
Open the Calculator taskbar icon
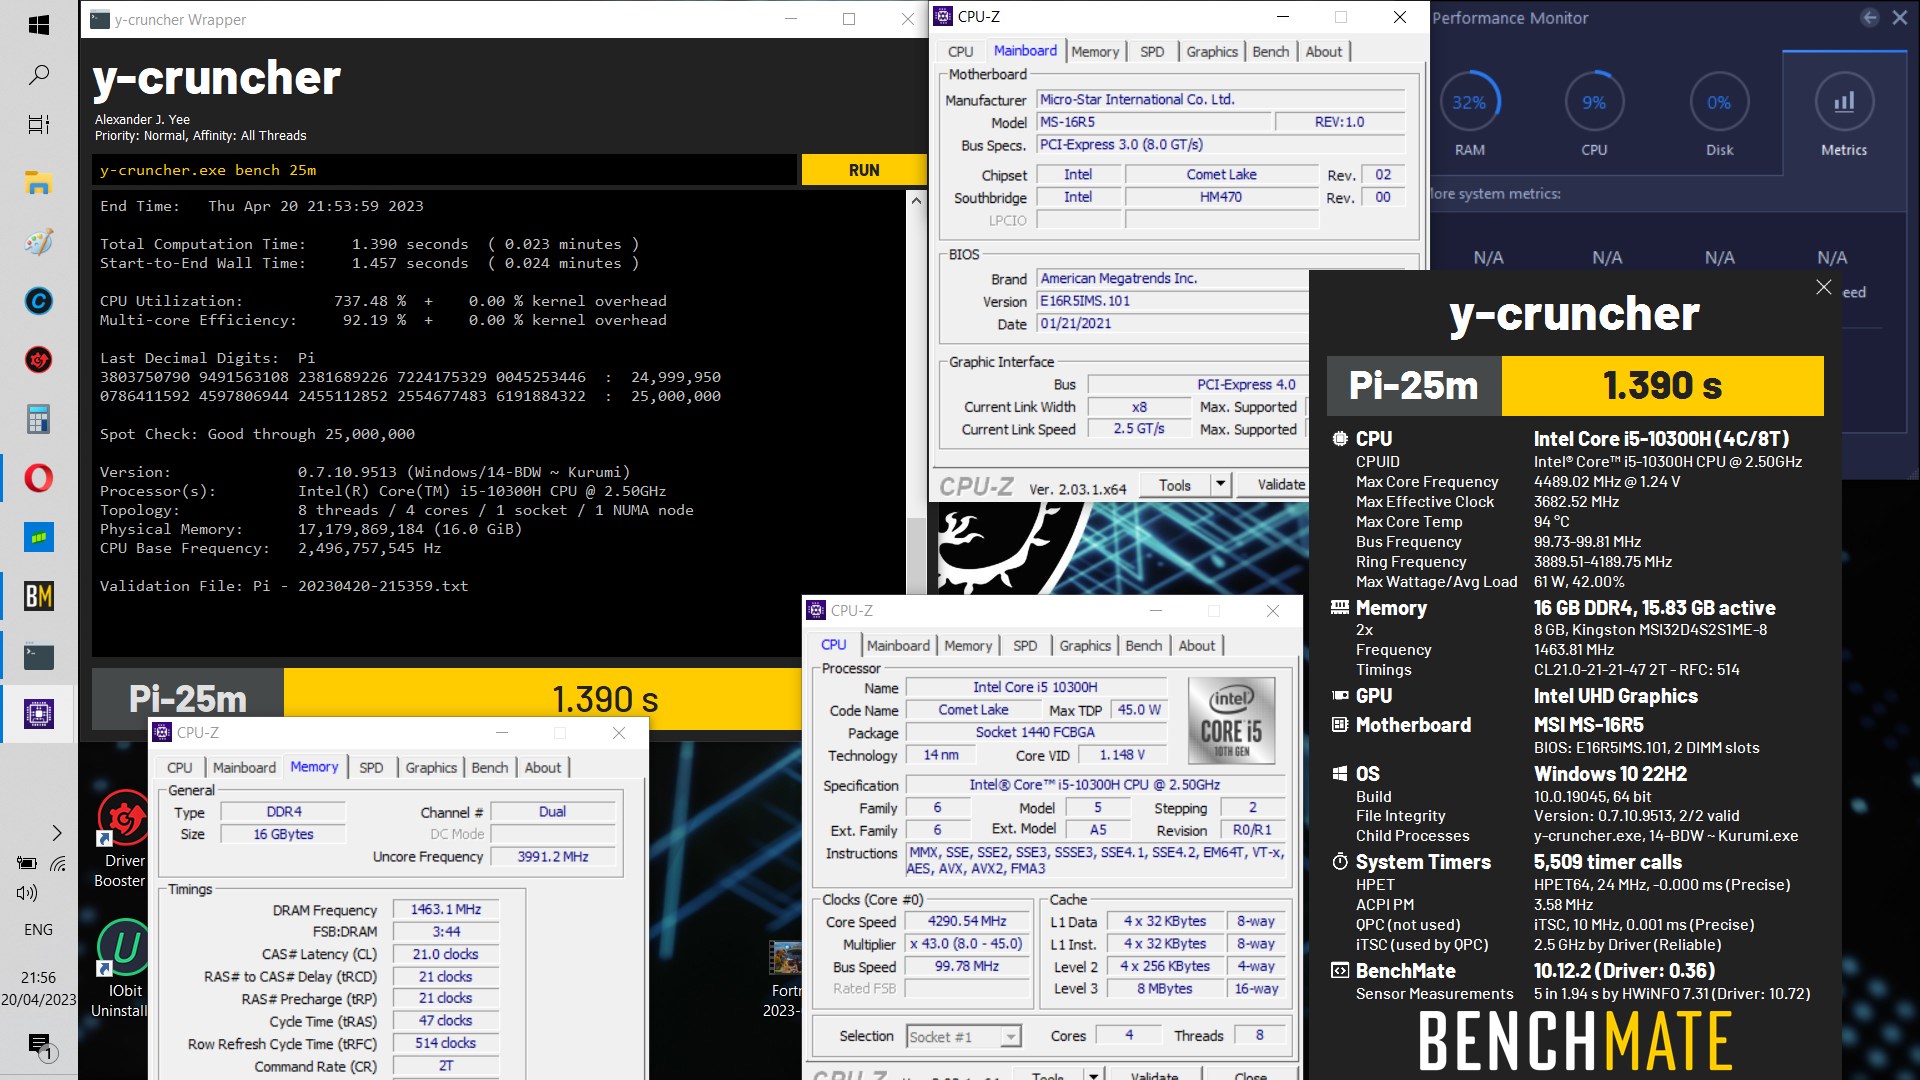(x=39, y=419)
